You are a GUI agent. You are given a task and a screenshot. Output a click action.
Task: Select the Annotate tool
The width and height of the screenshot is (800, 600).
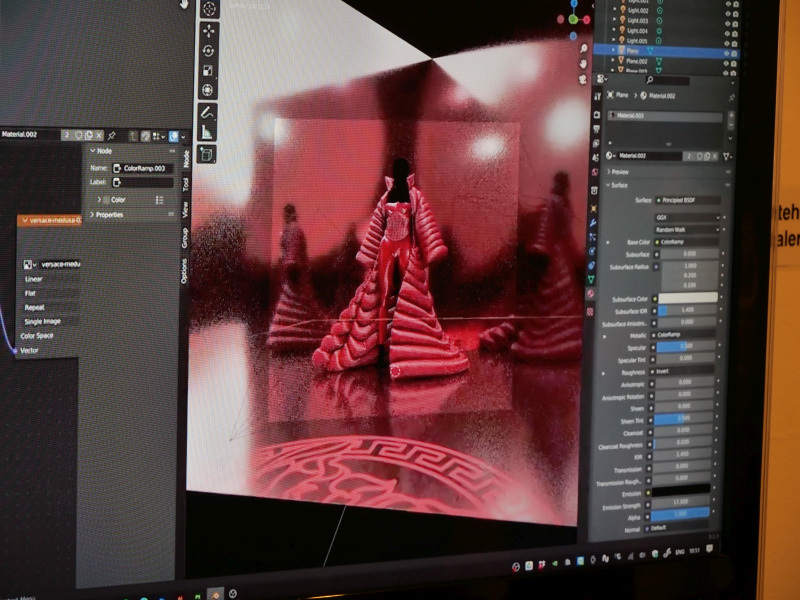pos(207,112)
